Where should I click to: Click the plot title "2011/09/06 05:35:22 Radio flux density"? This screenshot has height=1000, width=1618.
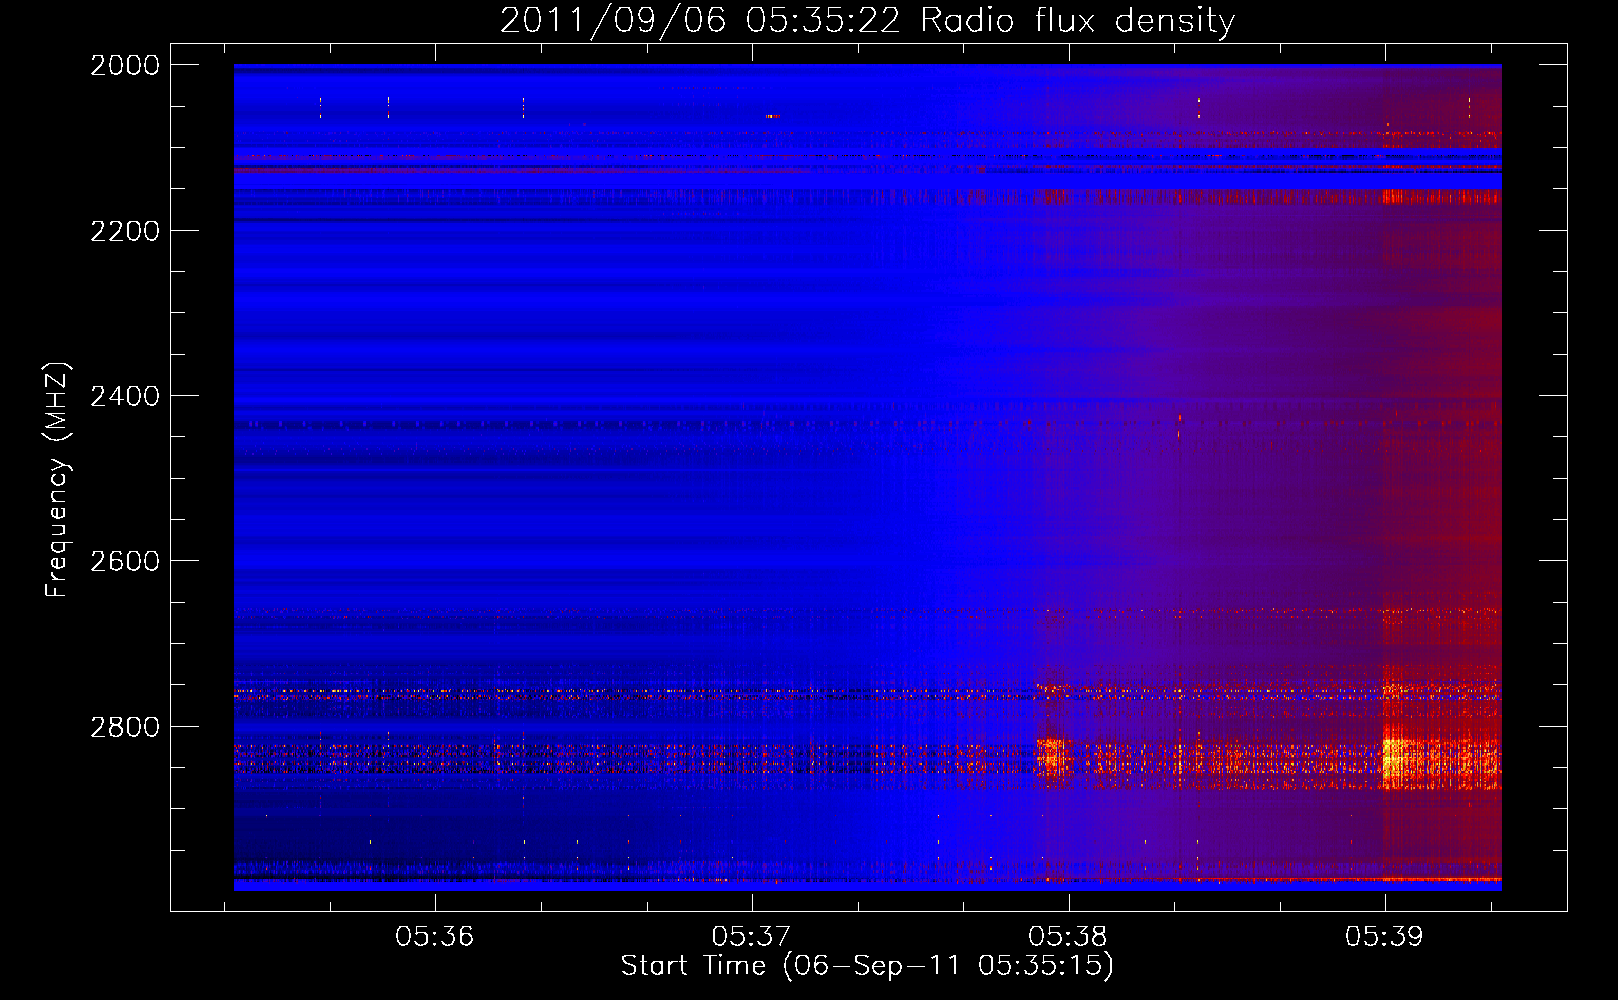point(867,21)
